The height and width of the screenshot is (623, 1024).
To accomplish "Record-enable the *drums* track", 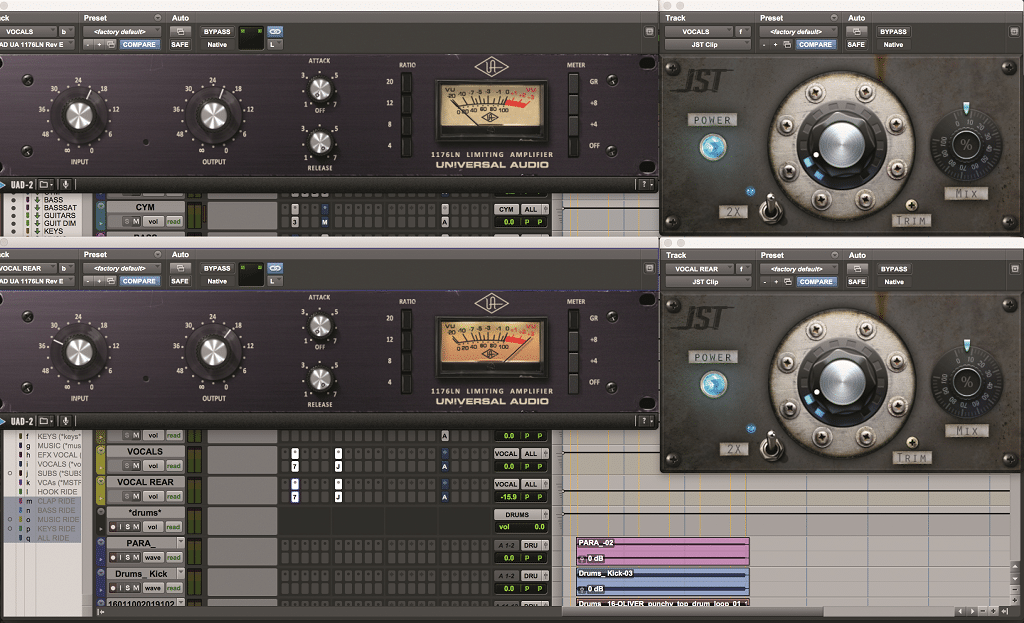I will click(112, 527).
